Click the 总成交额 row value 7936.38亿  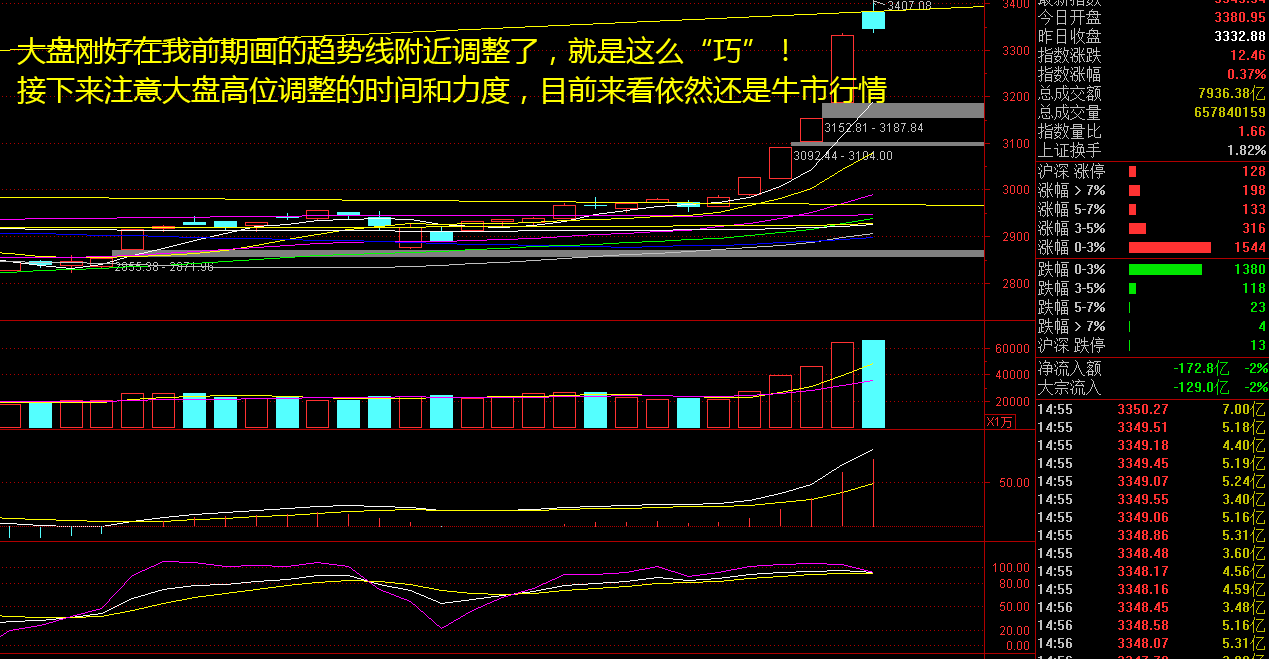point(1151,93)
